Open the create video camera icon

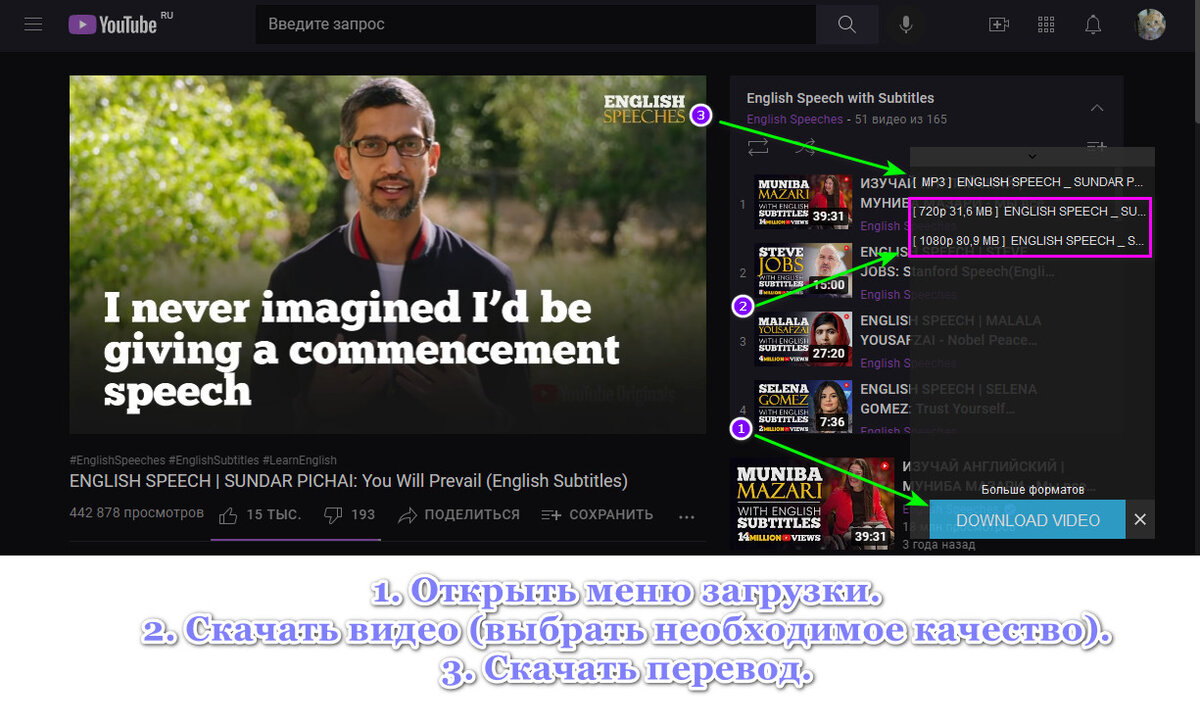[x=998, y=24]
